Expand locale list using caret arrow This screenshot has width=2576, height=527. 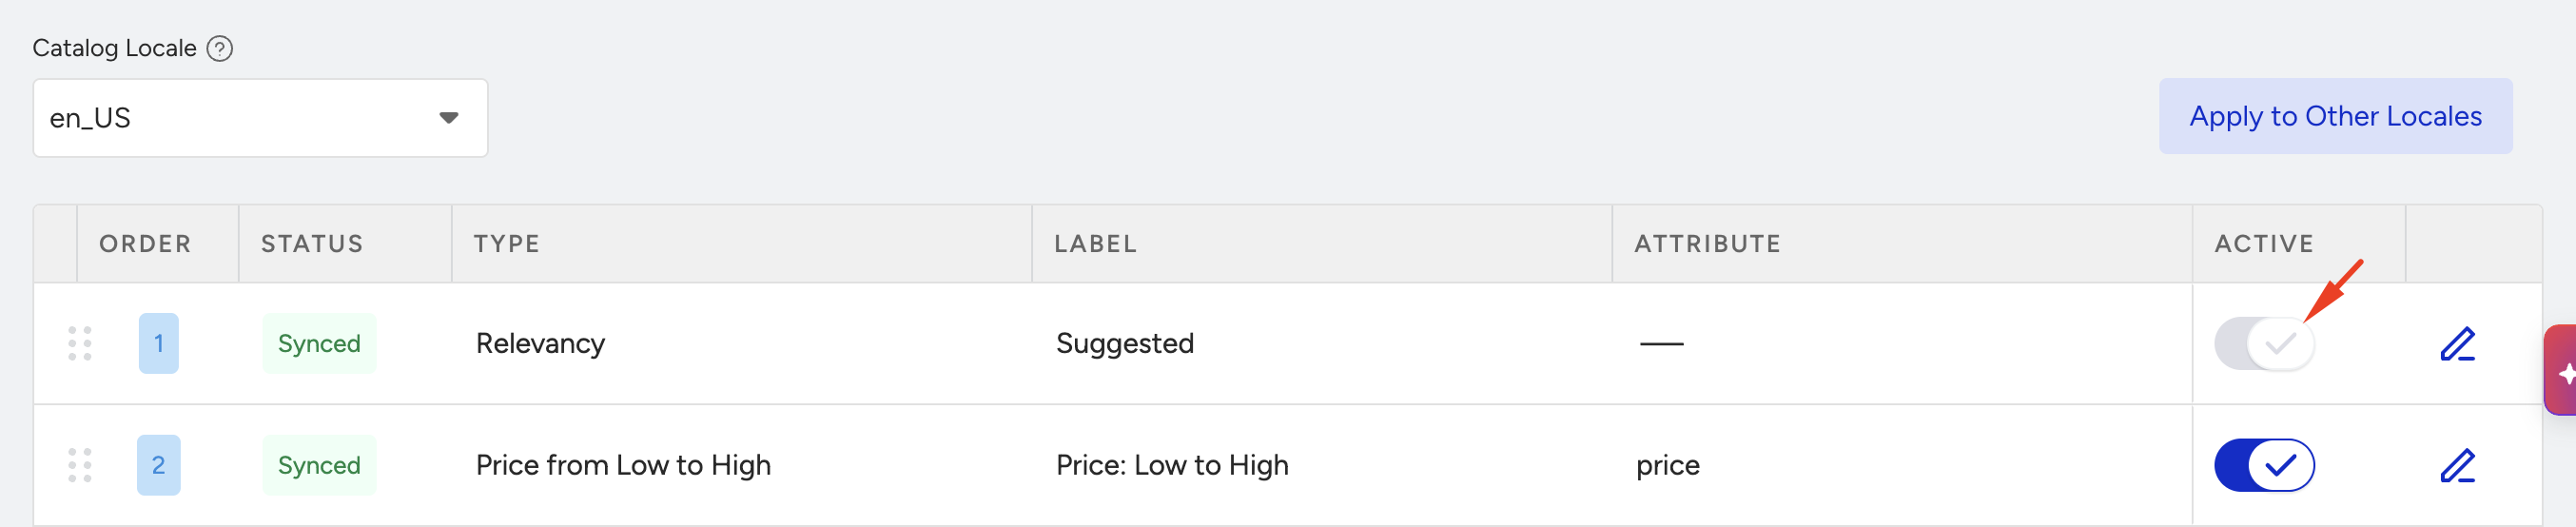tap(449, 118)
